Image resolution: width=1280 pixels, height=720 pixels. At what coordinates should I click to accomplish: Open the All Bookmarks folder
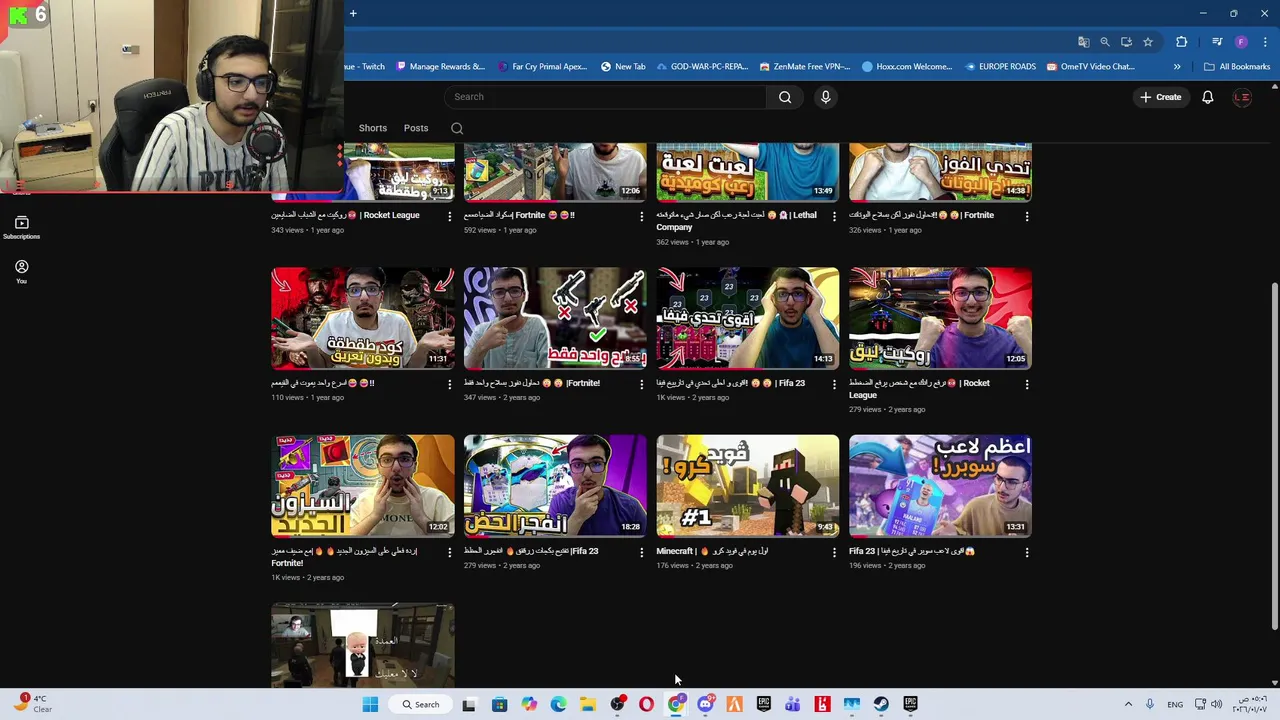coord(1237,67)
